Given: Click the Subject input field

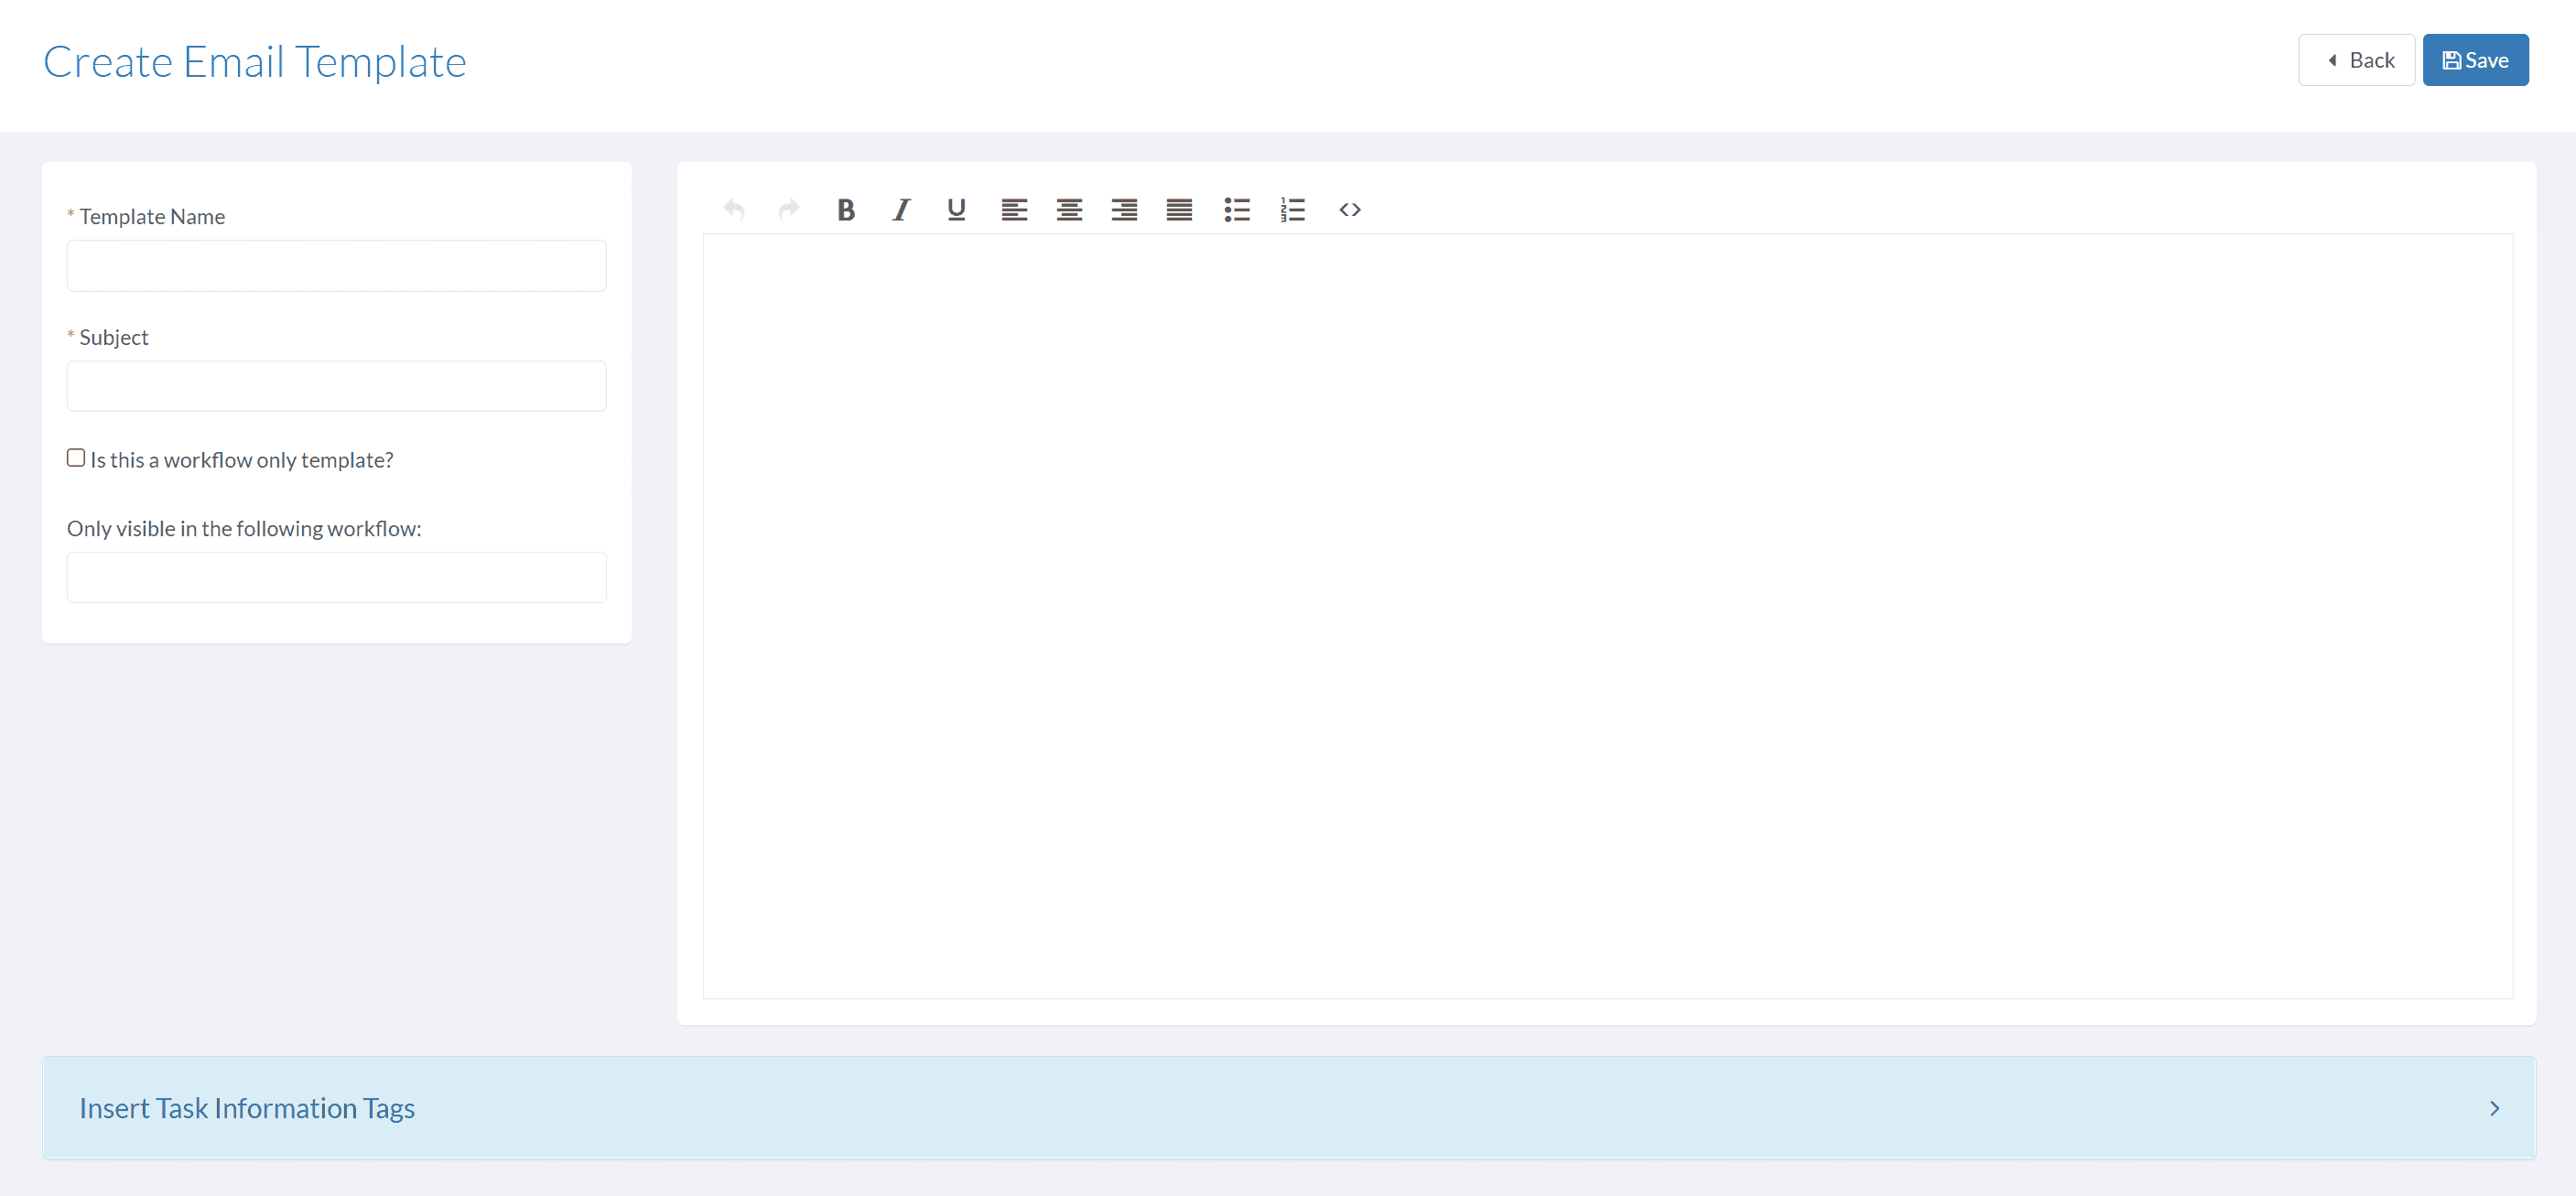Looking at the screenshot, I should (339, 386).
